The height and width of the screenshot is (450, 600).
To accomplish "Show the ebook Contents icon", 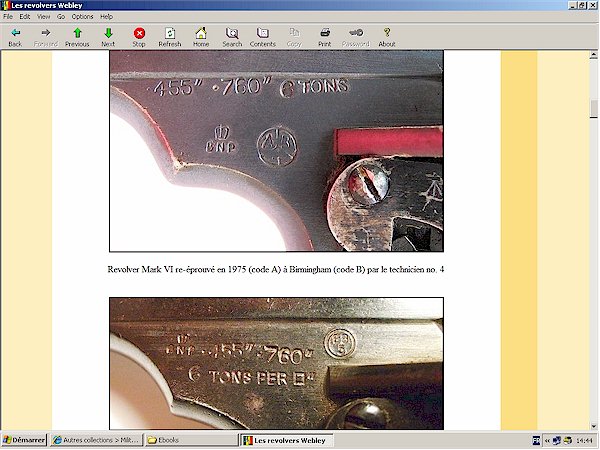I will [x=262, y=33].
